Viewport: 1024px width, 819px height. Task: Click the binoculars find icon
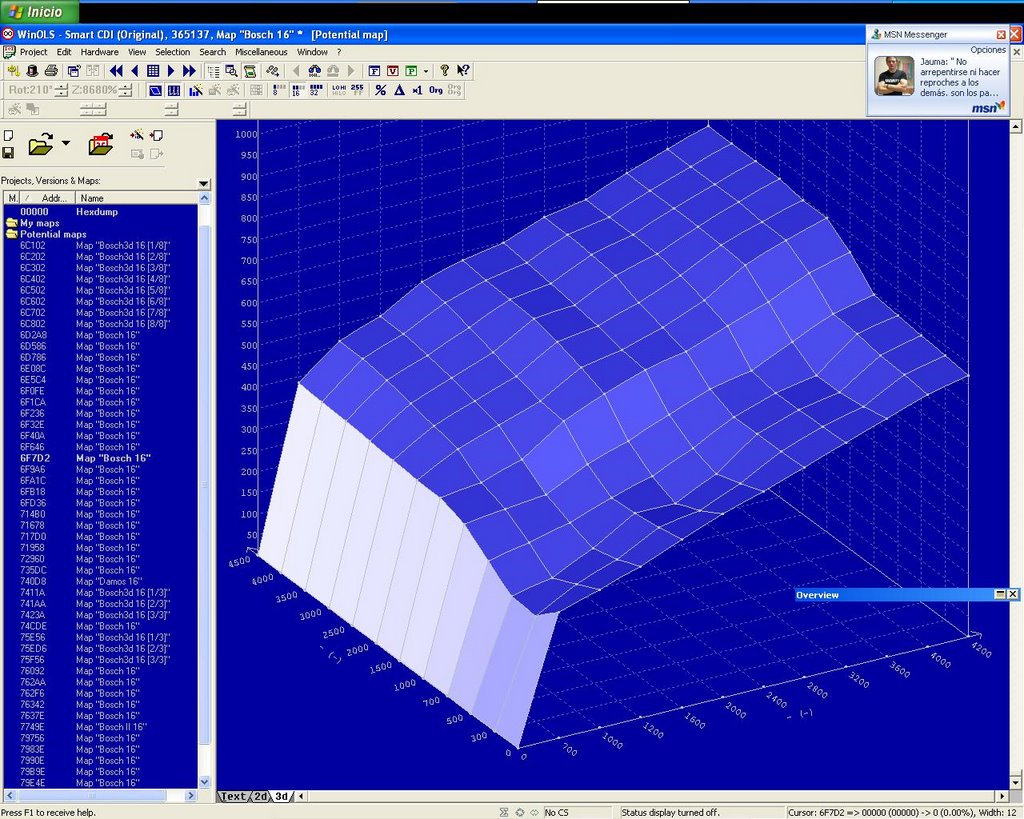(x=314, y=71)
